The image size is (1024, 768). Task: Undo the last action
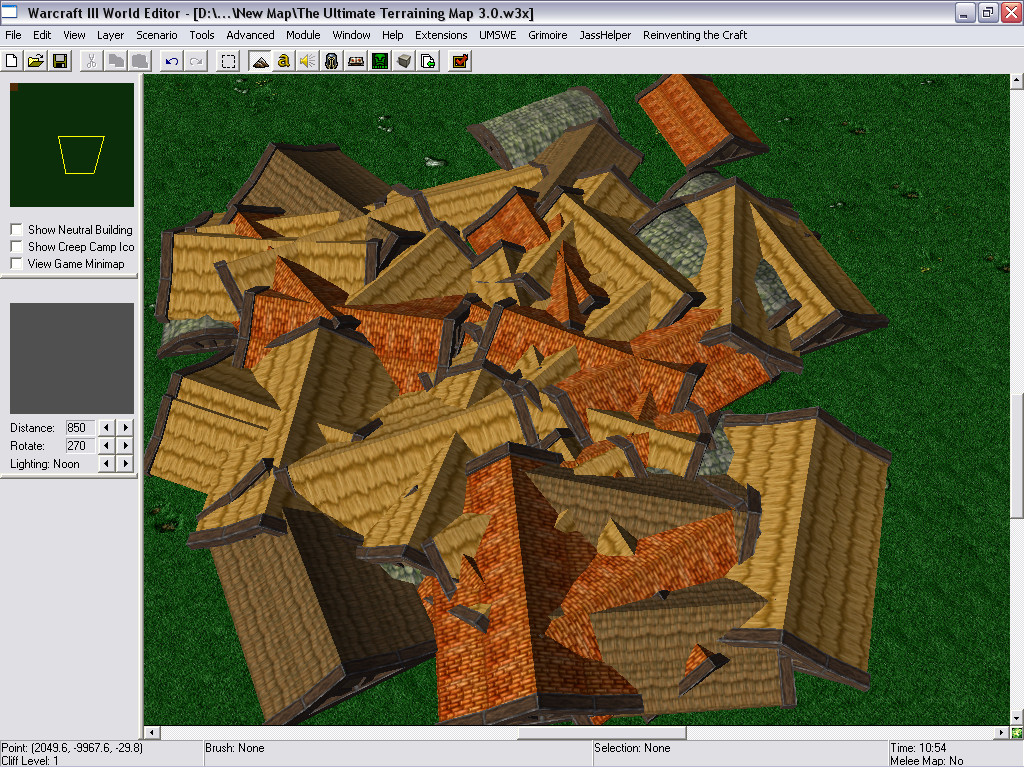[172, 61]
